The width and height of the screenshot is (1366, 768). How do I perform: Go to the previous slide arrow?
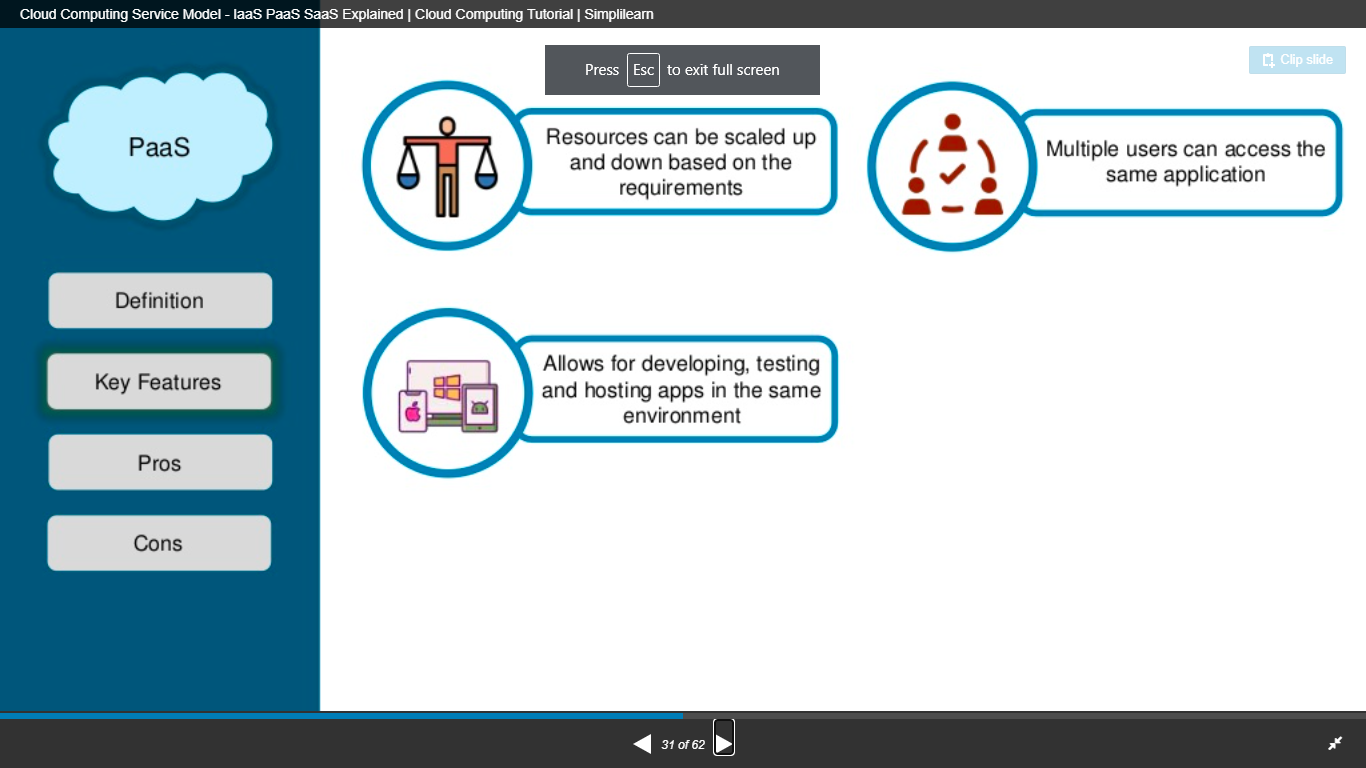[x=642, y=744]
